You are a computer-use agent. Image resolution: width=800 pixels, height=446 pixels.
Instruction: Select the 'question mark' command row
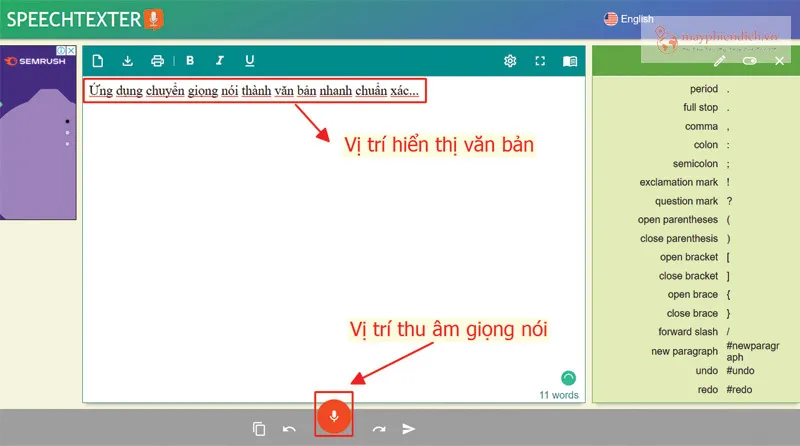click(696, 201)
